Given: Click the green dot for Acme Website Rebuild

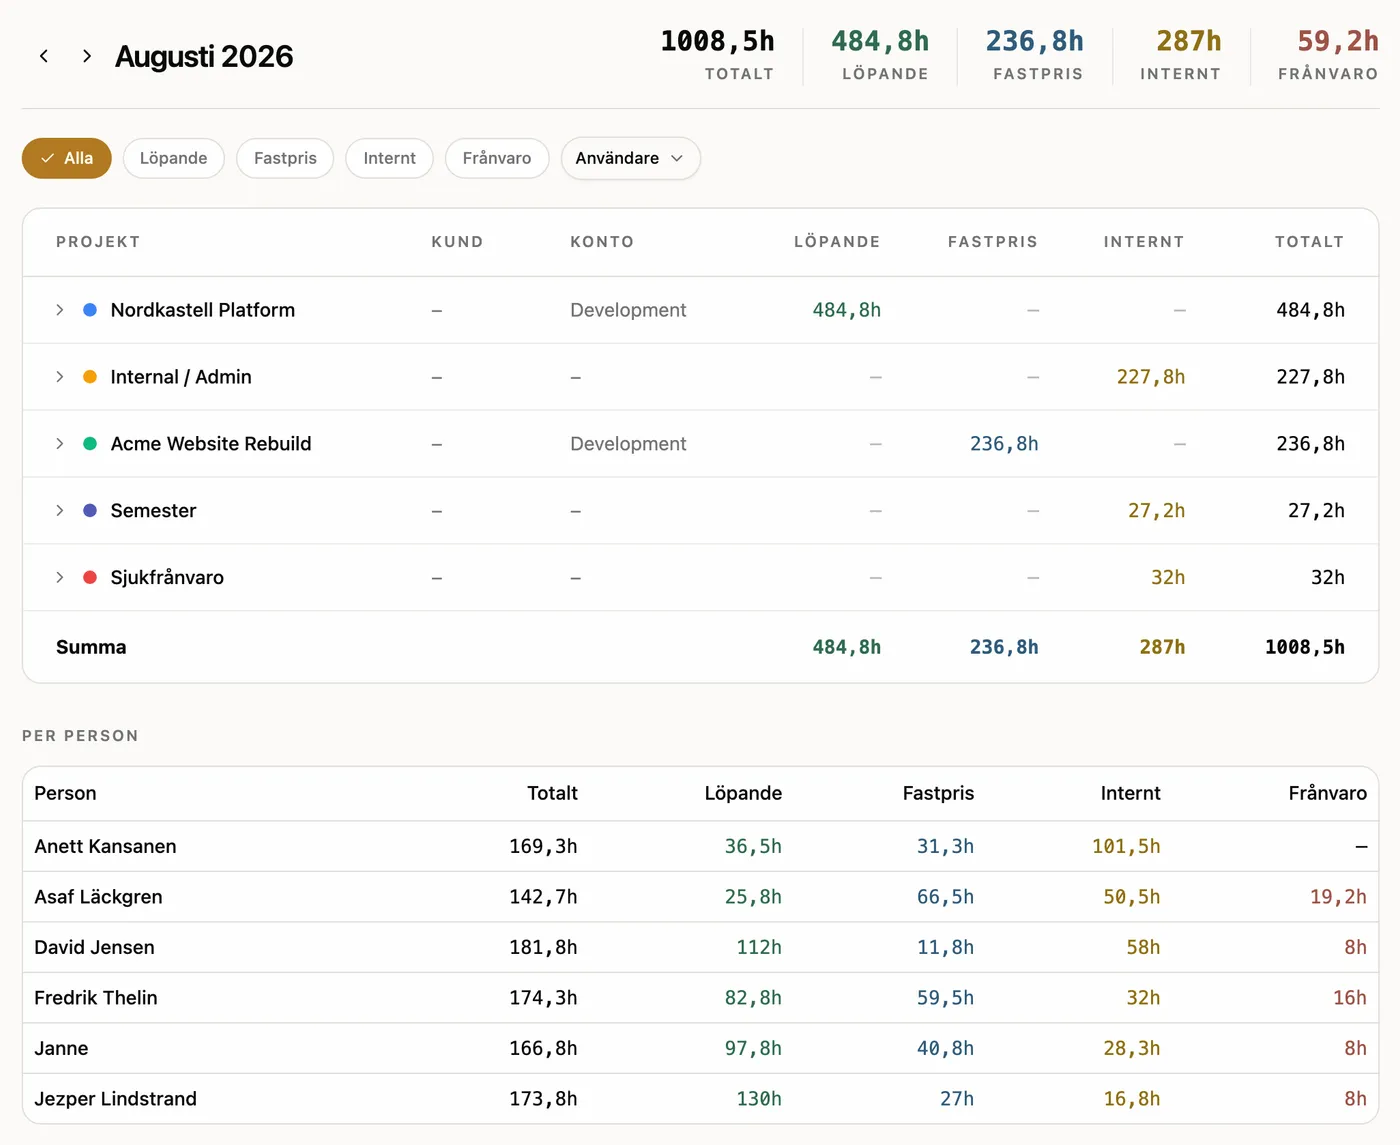Looking at the screenshot, I should point(90,444).
